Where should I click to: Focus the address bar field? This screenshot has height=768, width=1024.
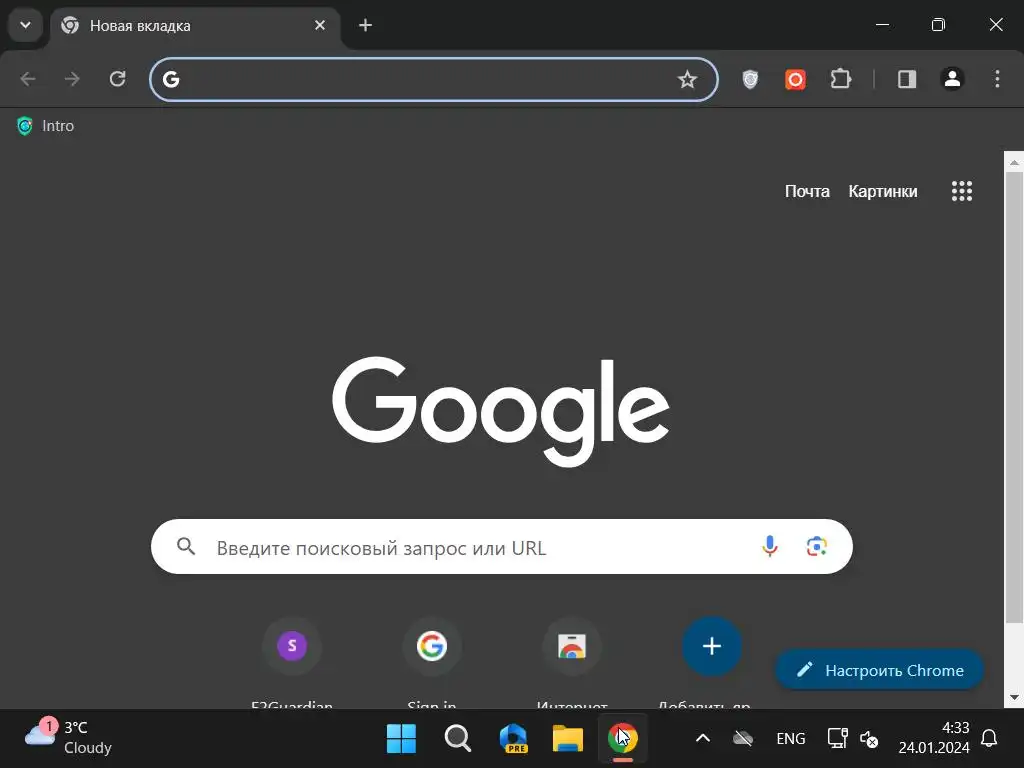(434, 80)
